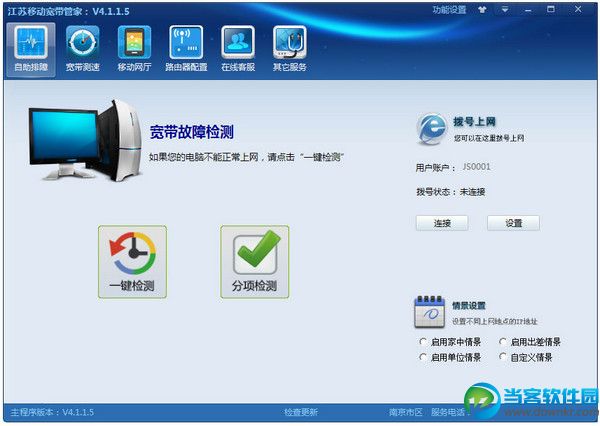Click the 设置 settings button

[514, 223]
